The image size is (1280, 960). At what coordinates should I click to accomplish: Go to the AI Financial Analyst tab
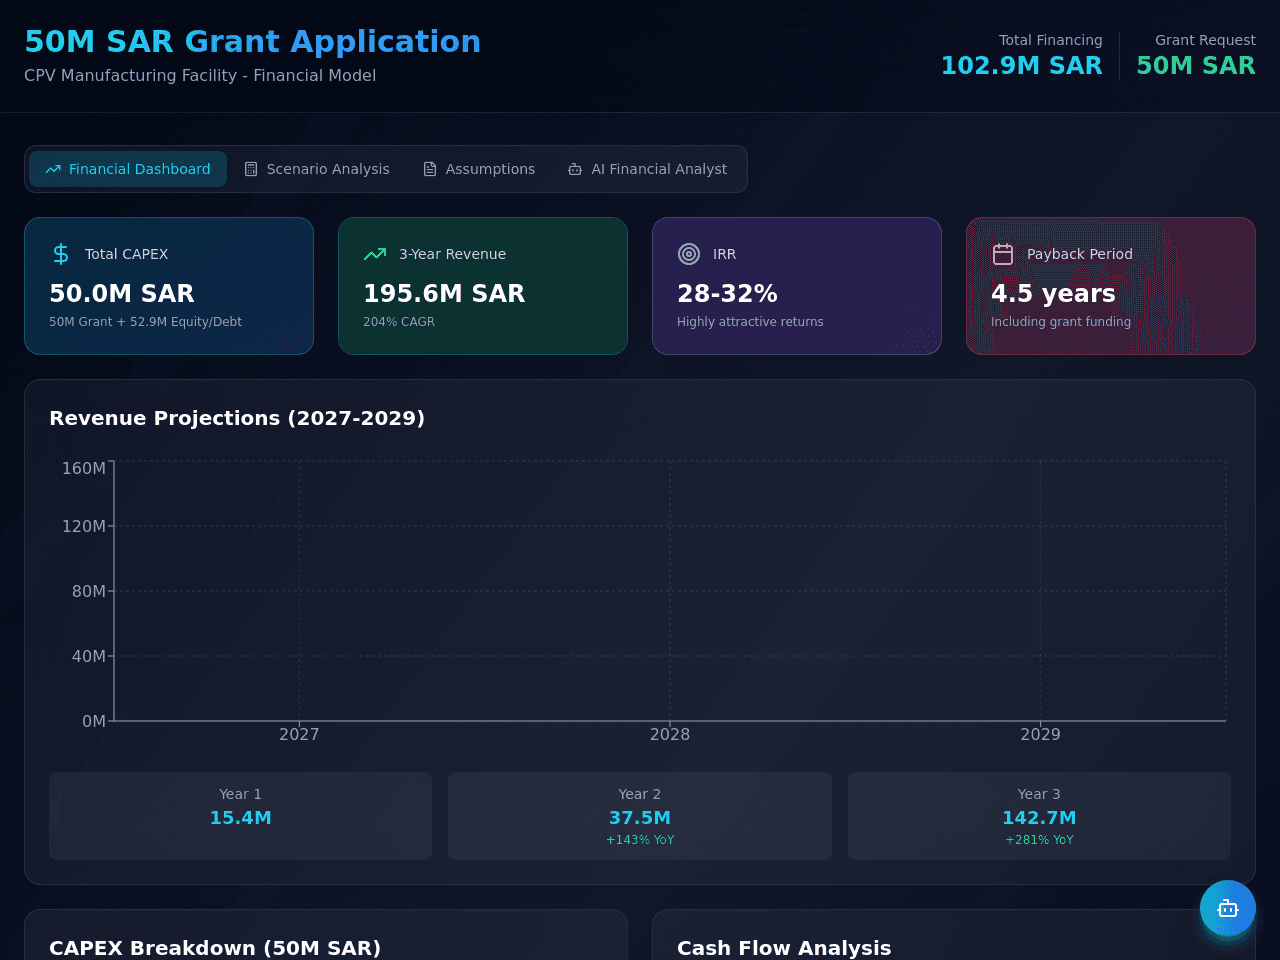coord(647,169)
